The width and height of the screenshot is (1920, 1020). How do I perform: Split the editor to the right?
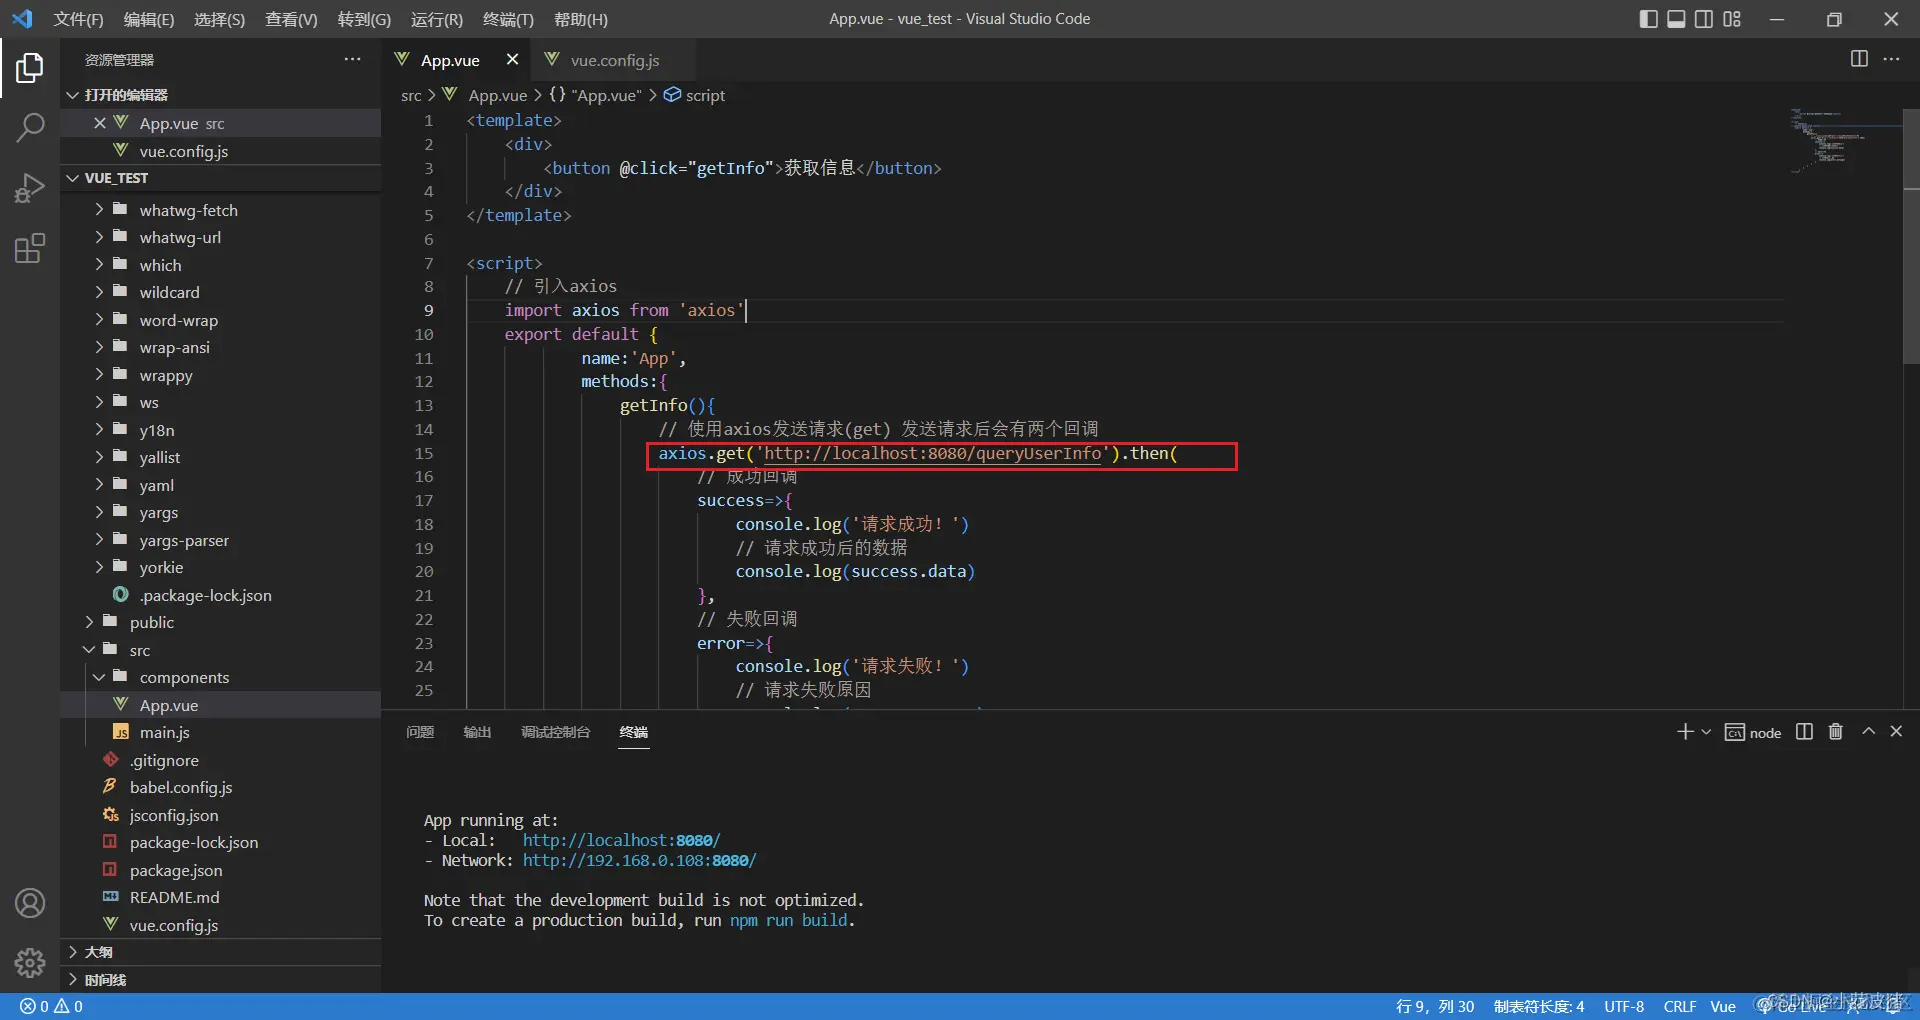tap(1859, 59)
